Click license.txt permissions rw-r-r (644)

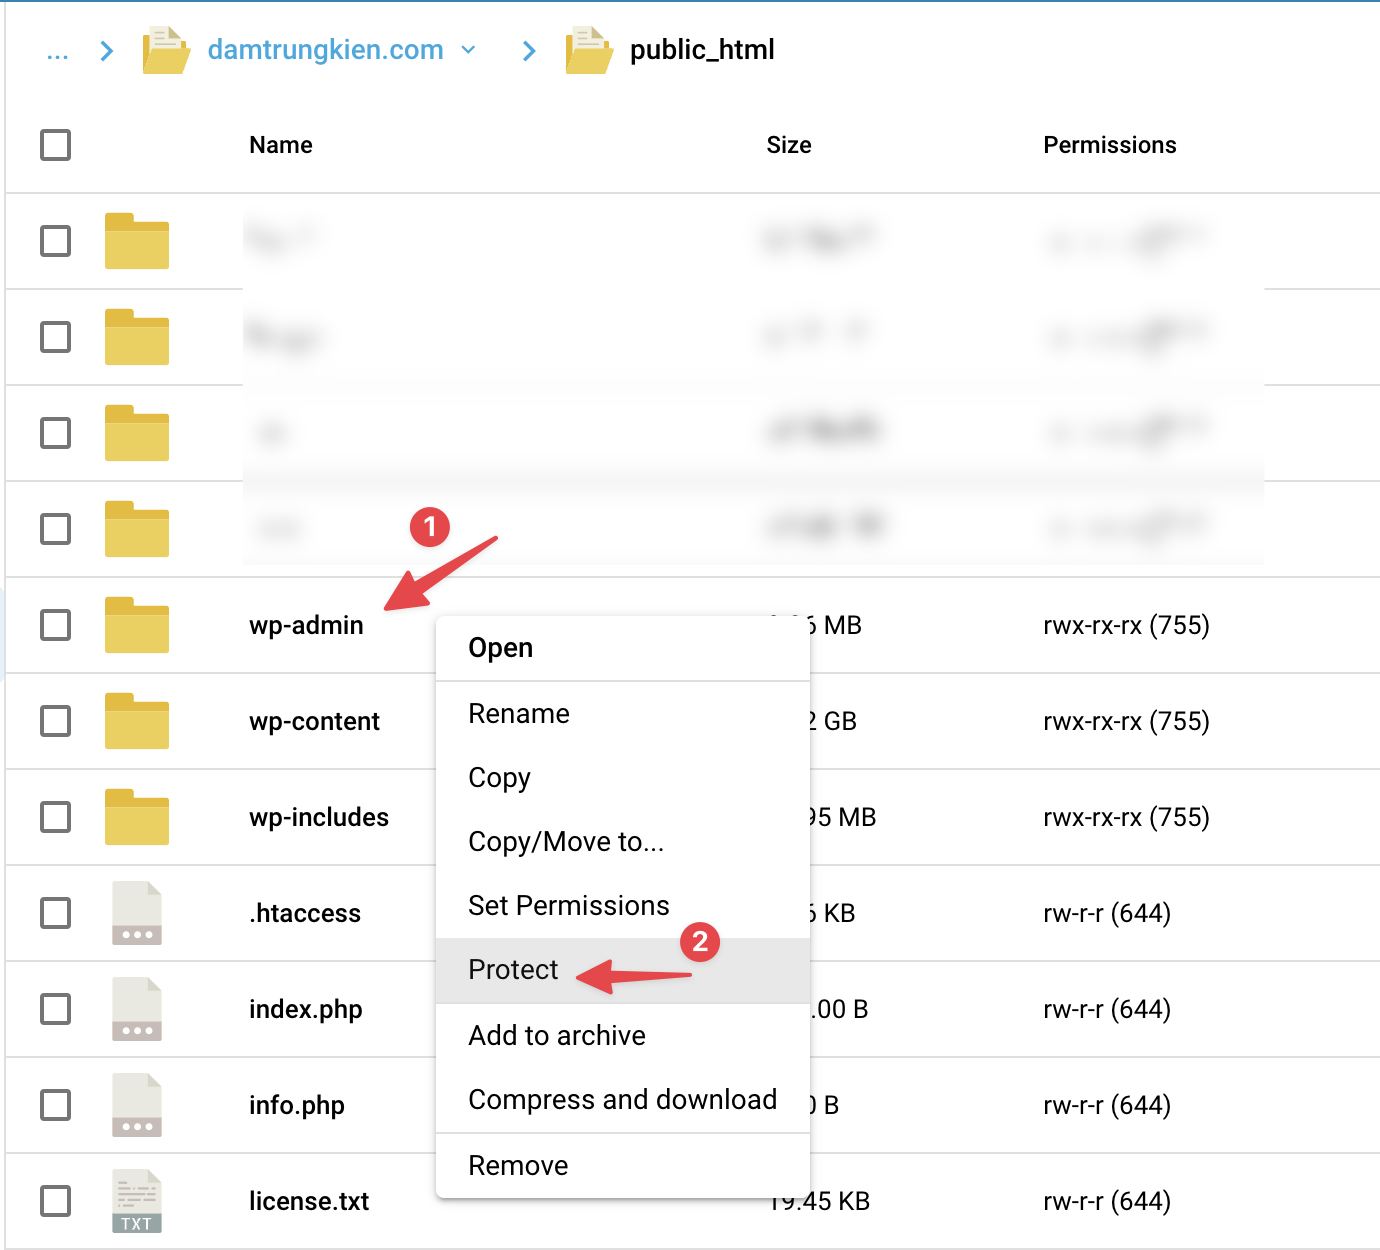[1107, 1201]
